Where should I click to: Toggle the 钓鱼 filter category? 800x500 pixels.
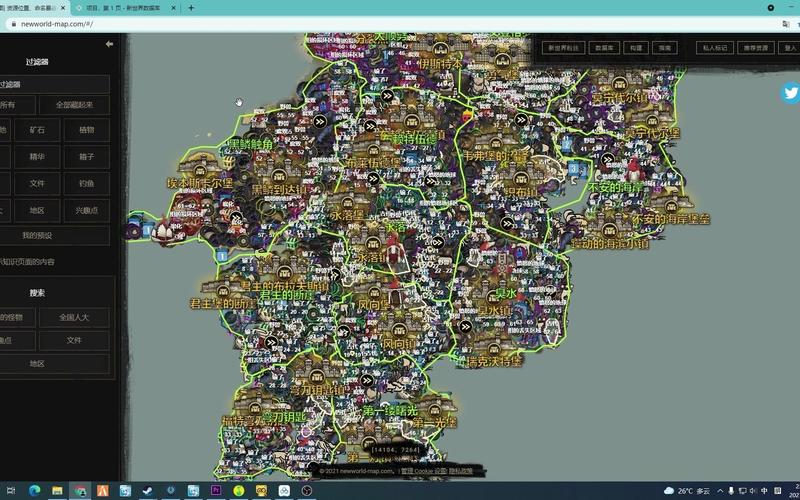pyautogui.click(x=87, y=184)
